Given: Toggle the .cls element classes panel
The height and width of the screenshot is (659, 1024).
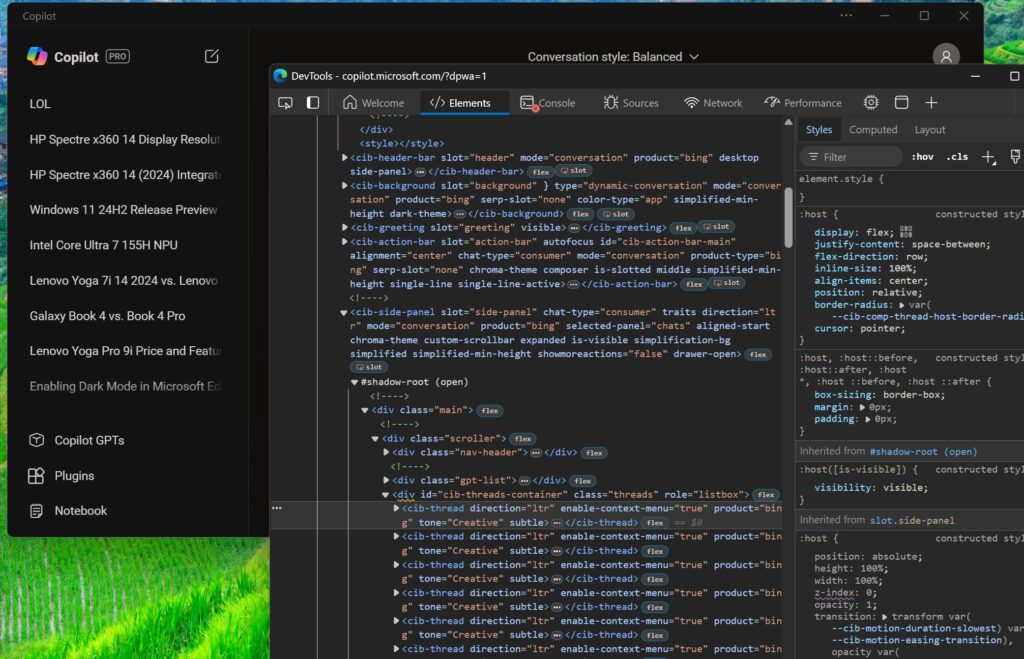Looking at the screenshot, I should [x=957, y=157].
